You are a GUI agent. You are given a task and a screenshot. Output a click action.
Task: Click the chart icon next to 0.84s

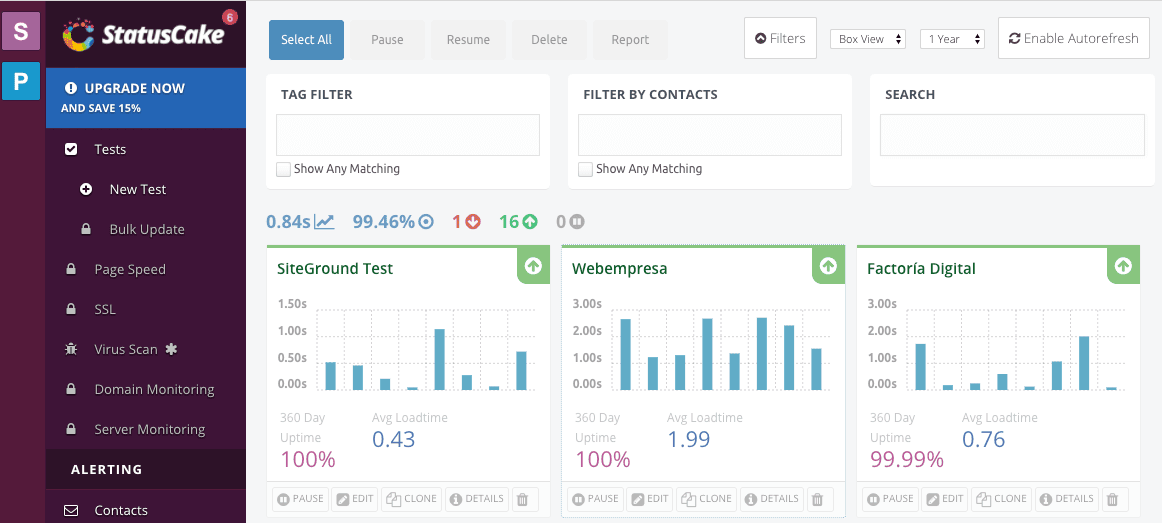click(325, 221)
